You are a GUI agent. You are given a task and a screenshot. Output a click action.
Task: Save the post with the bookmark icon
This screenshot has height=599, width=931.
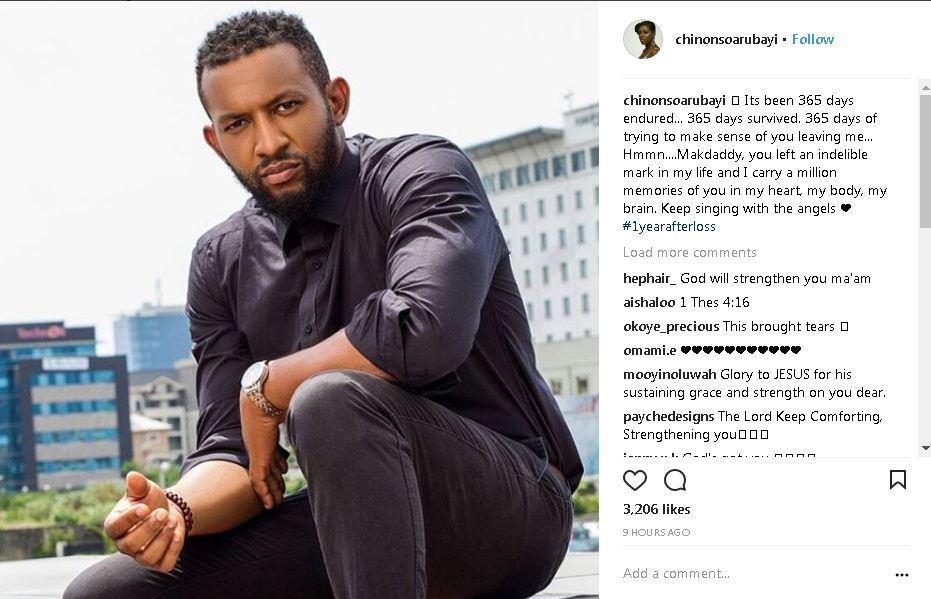pyautogui.click(x=898, y=480)
